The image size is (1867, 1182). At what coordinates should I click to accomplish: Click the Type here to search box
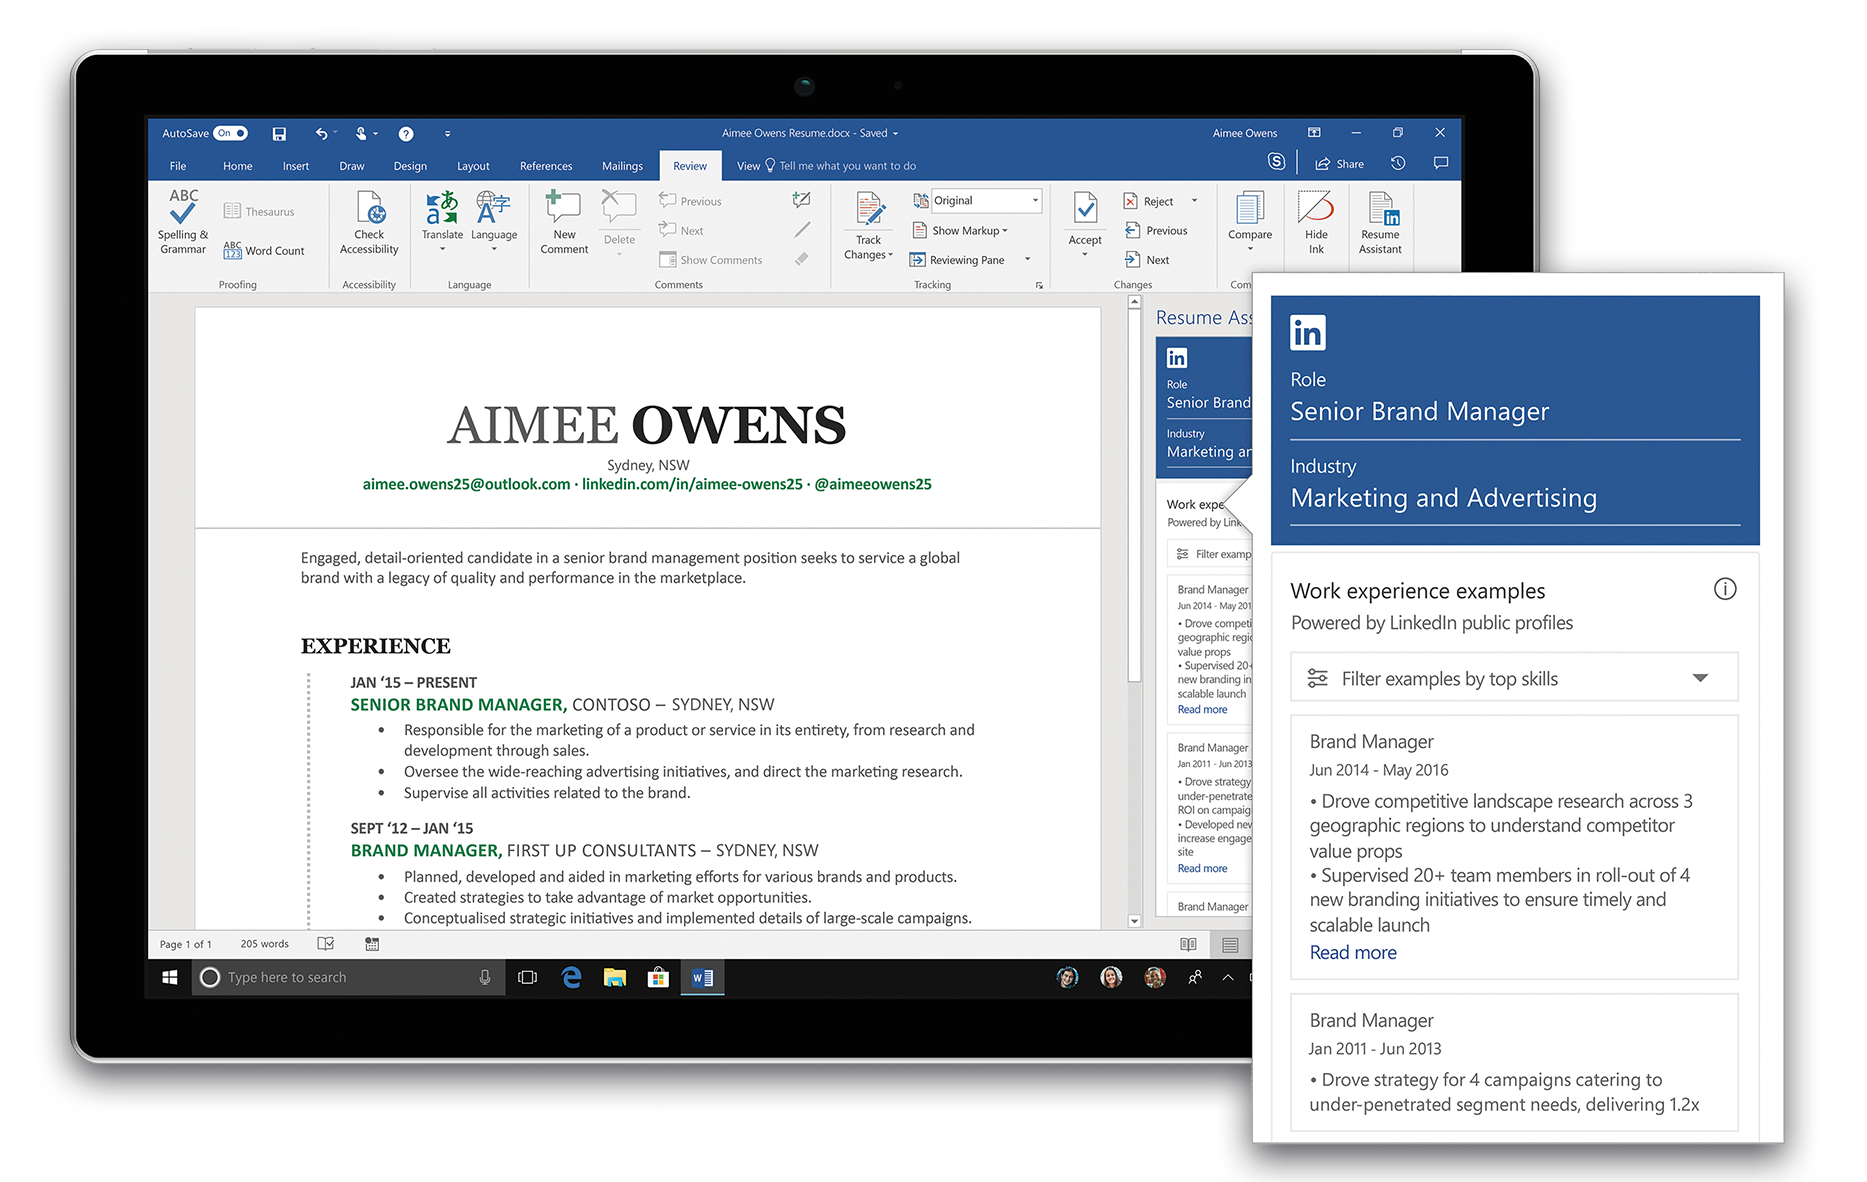pyautogui.click(x=346, y=978)
